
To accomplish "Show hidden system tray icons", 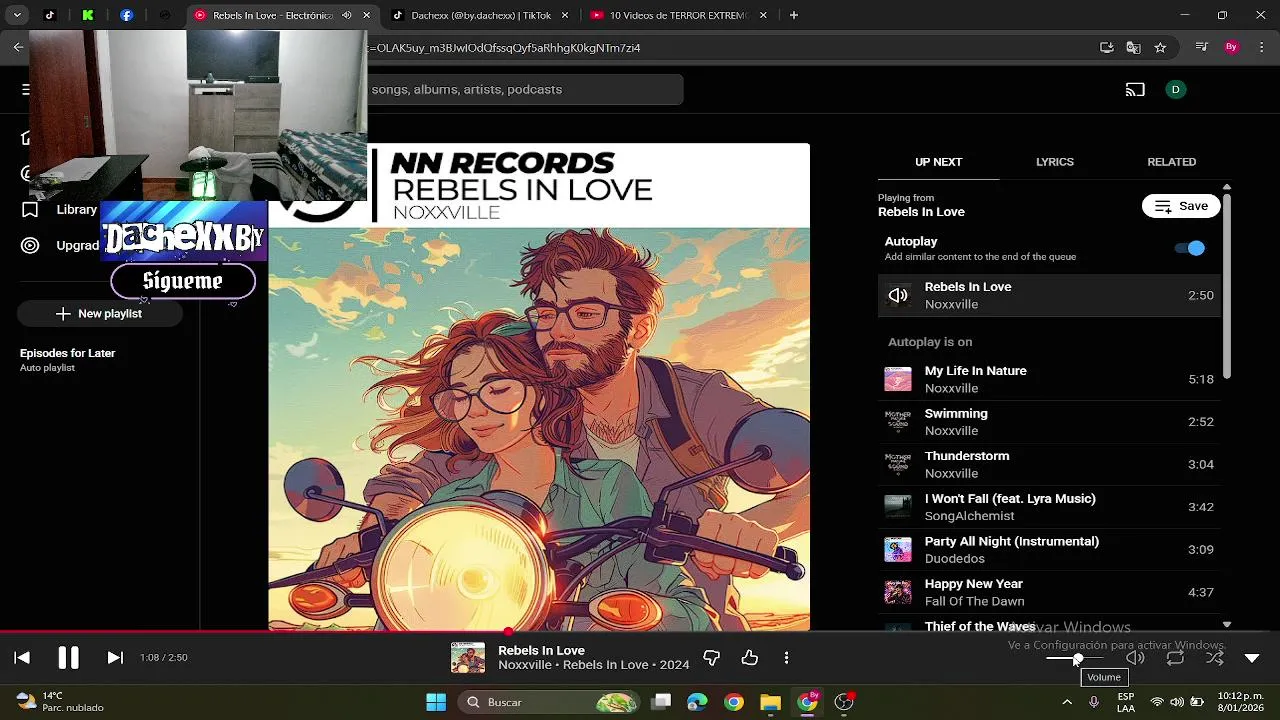I will click(1067, 702).
